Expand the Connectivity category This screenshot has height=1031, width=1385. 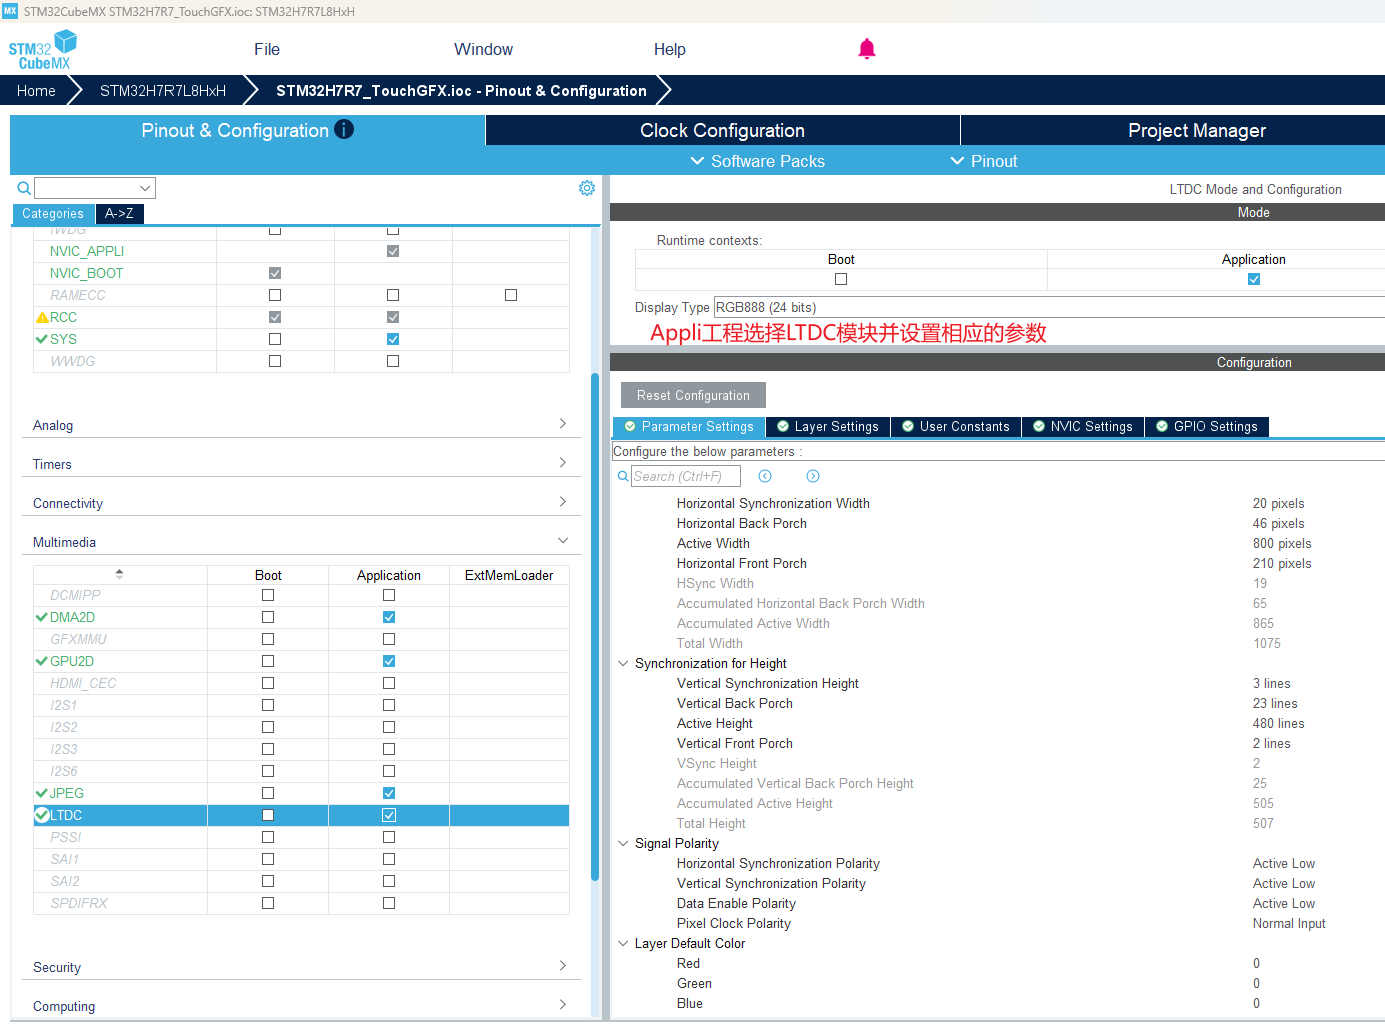coord(300,503)
